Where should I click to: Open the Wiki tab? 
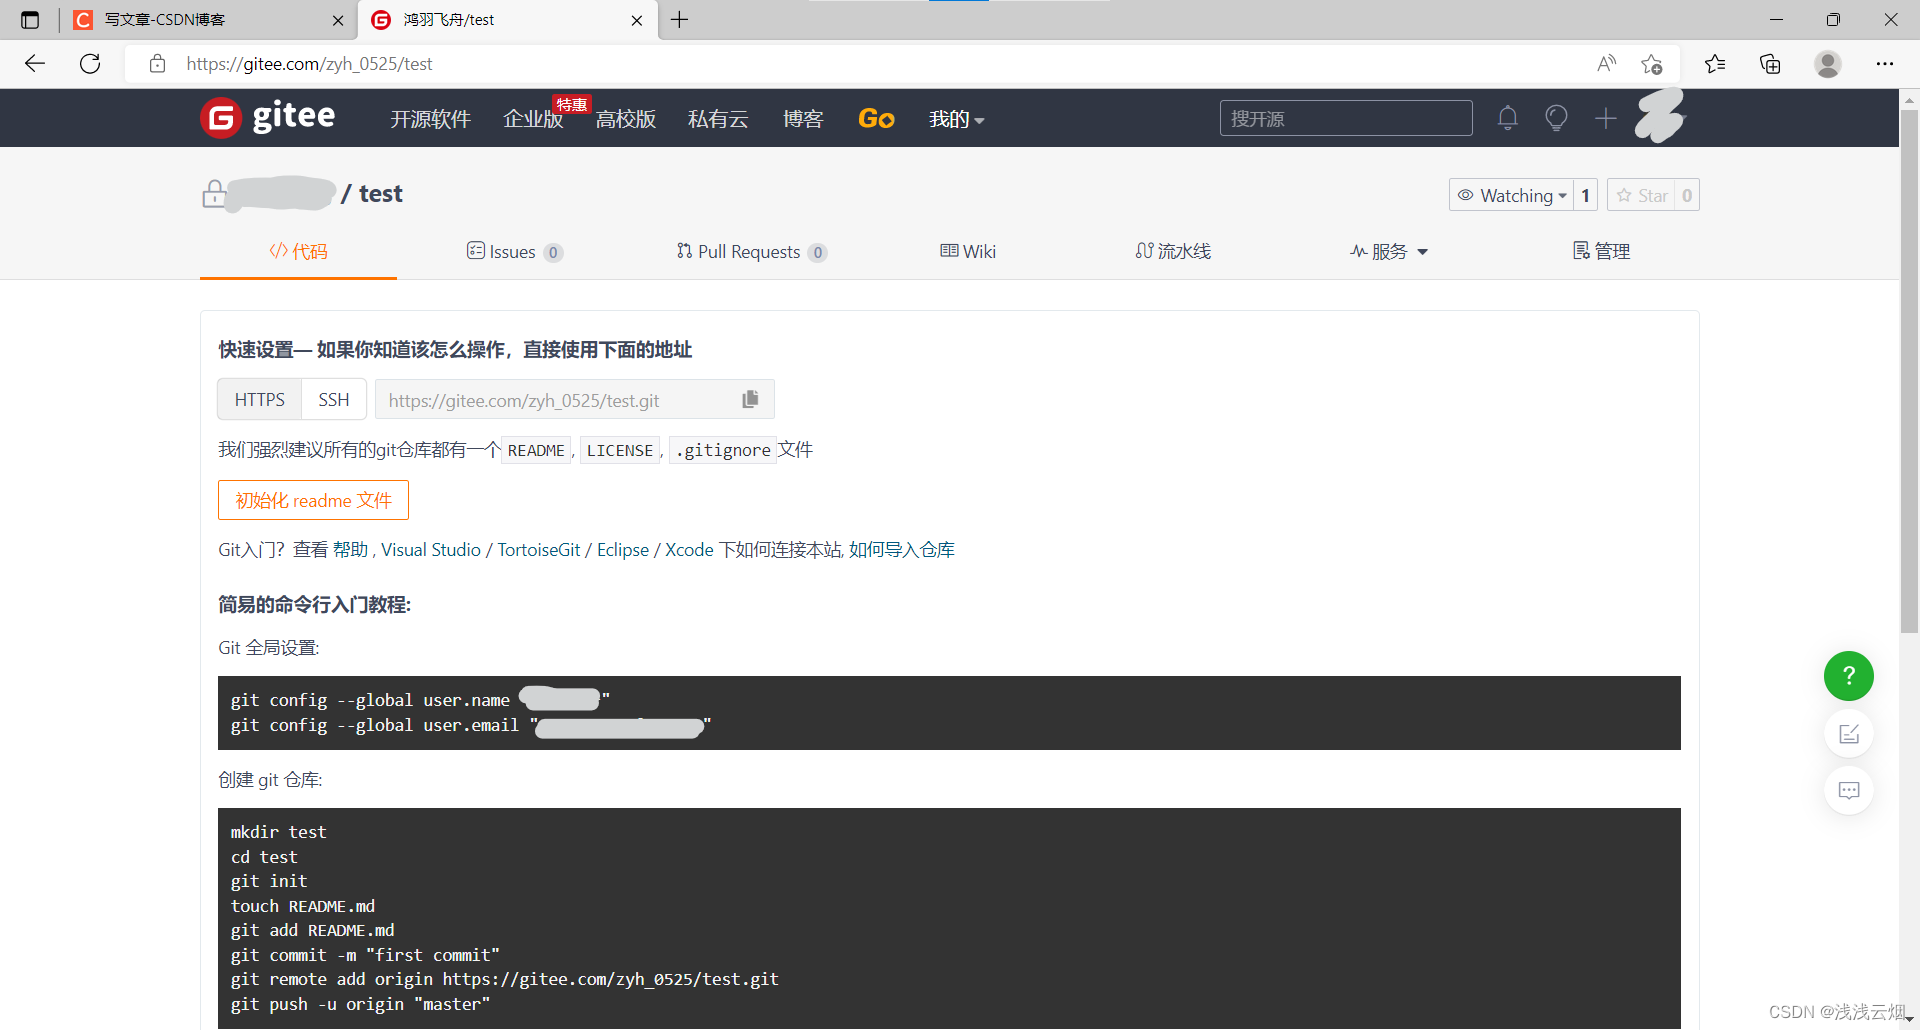coord(968,251)
